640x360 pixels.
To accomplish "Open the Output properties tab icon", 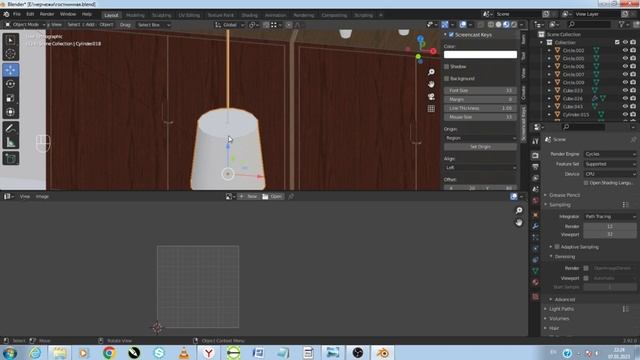I will [536, 167].
